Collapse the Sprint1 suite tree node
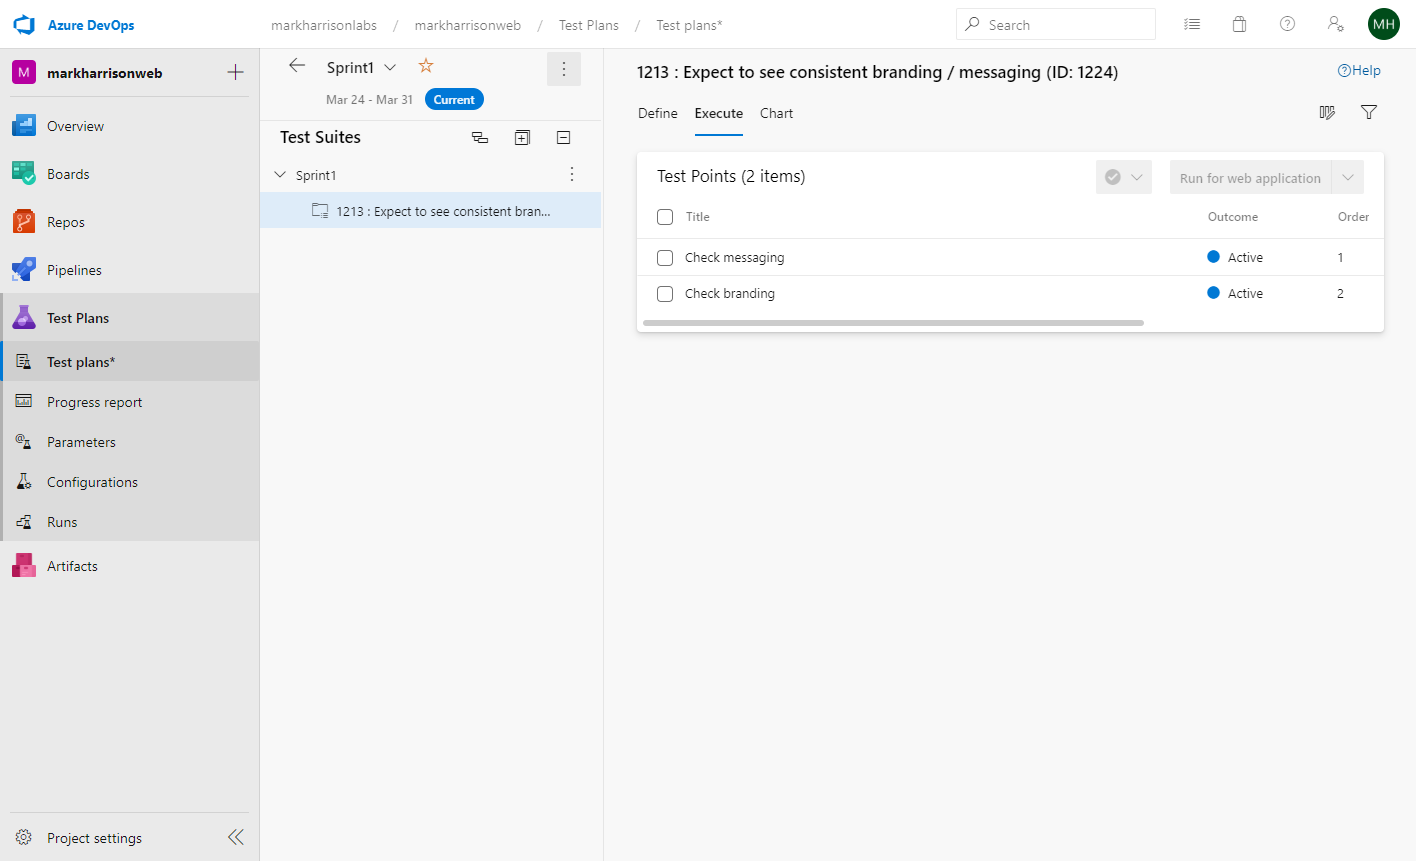 280,175
